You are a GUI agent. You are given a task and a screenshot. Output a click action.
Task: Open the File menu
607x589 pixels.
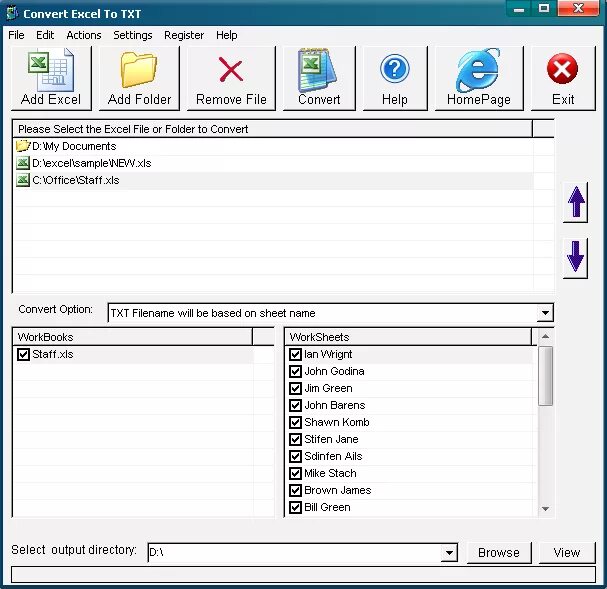click(16, 35)
